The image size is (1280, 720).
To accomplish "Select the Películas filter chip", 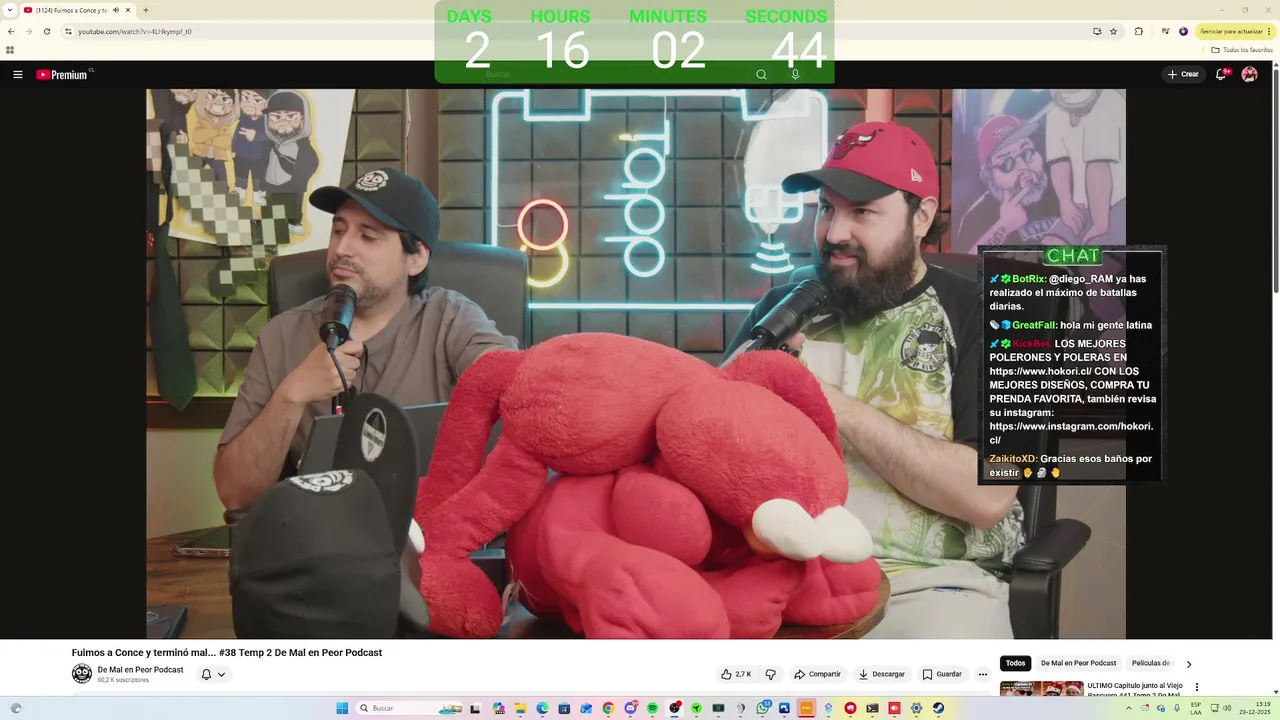I will tap(1150, 663).
